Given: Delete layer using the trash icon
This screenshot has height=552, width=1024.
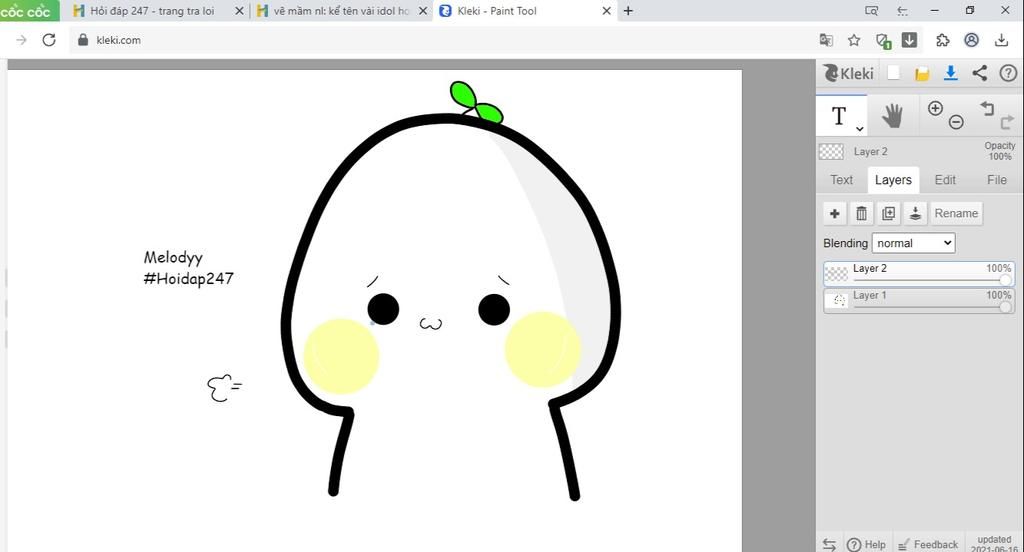Looking at the screenshot, I should coord(861,213).
